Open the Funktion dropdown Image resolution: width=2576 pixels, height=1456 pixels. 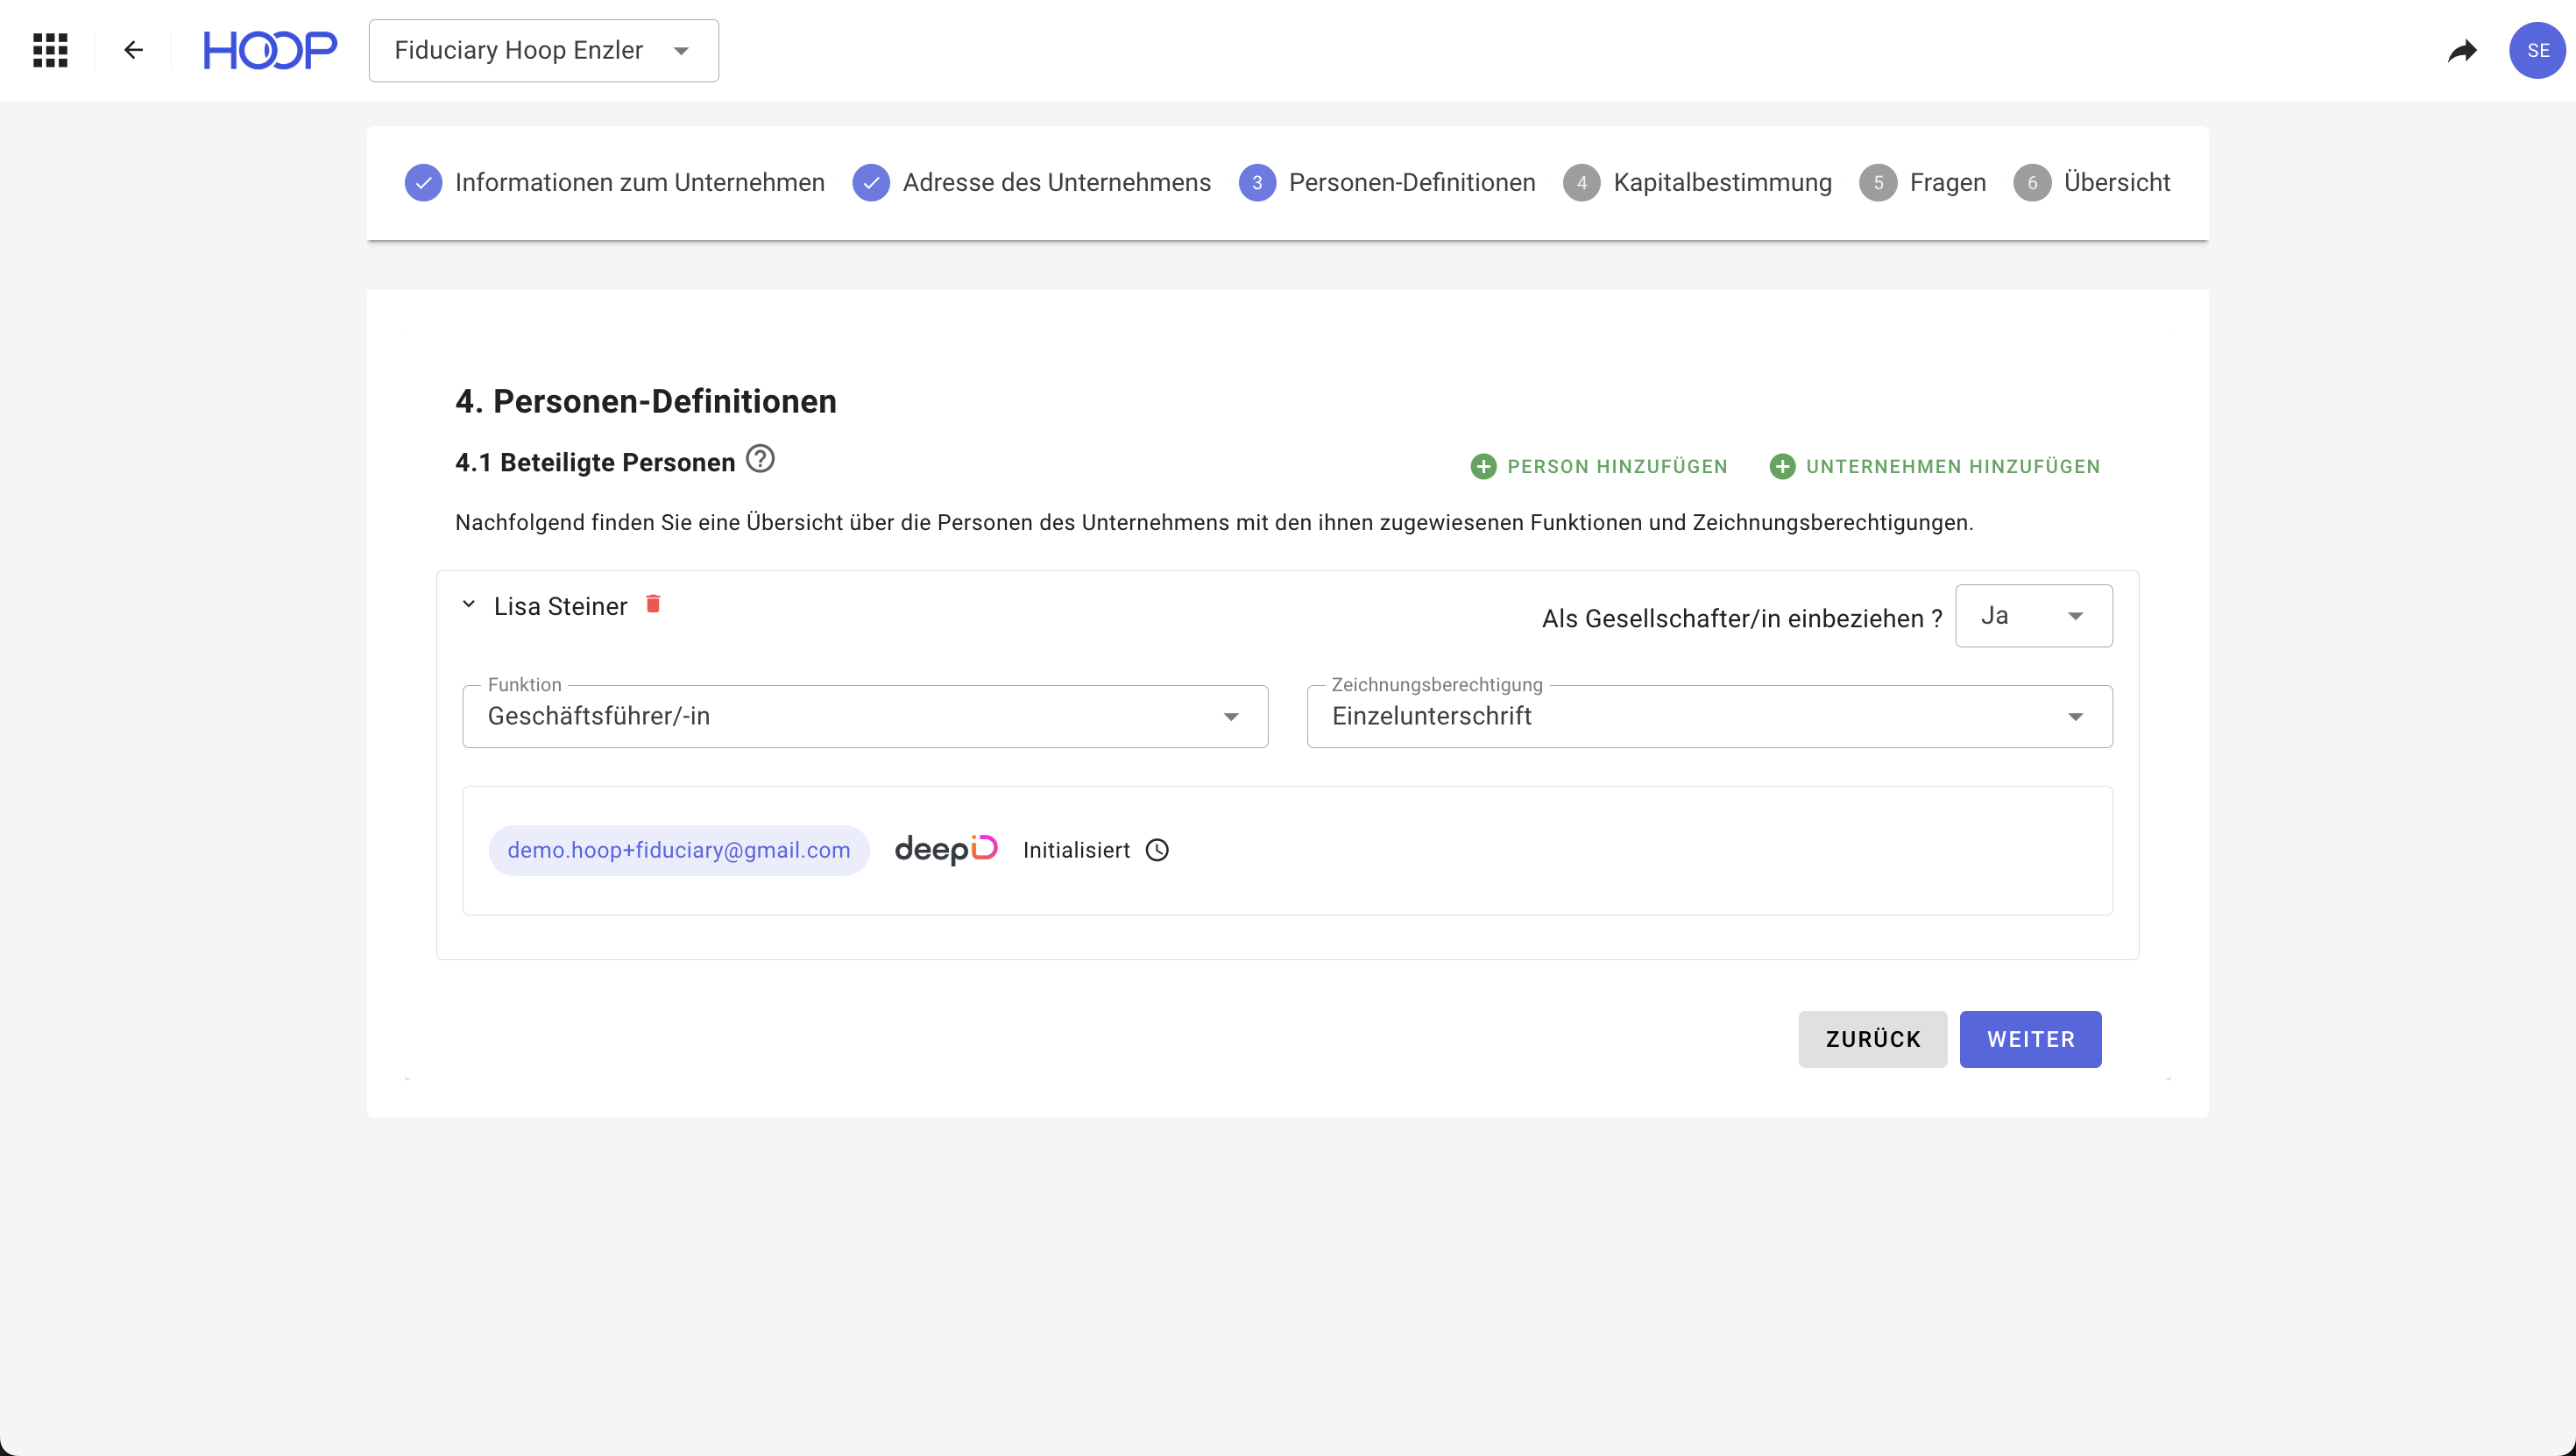coord(865,716)
